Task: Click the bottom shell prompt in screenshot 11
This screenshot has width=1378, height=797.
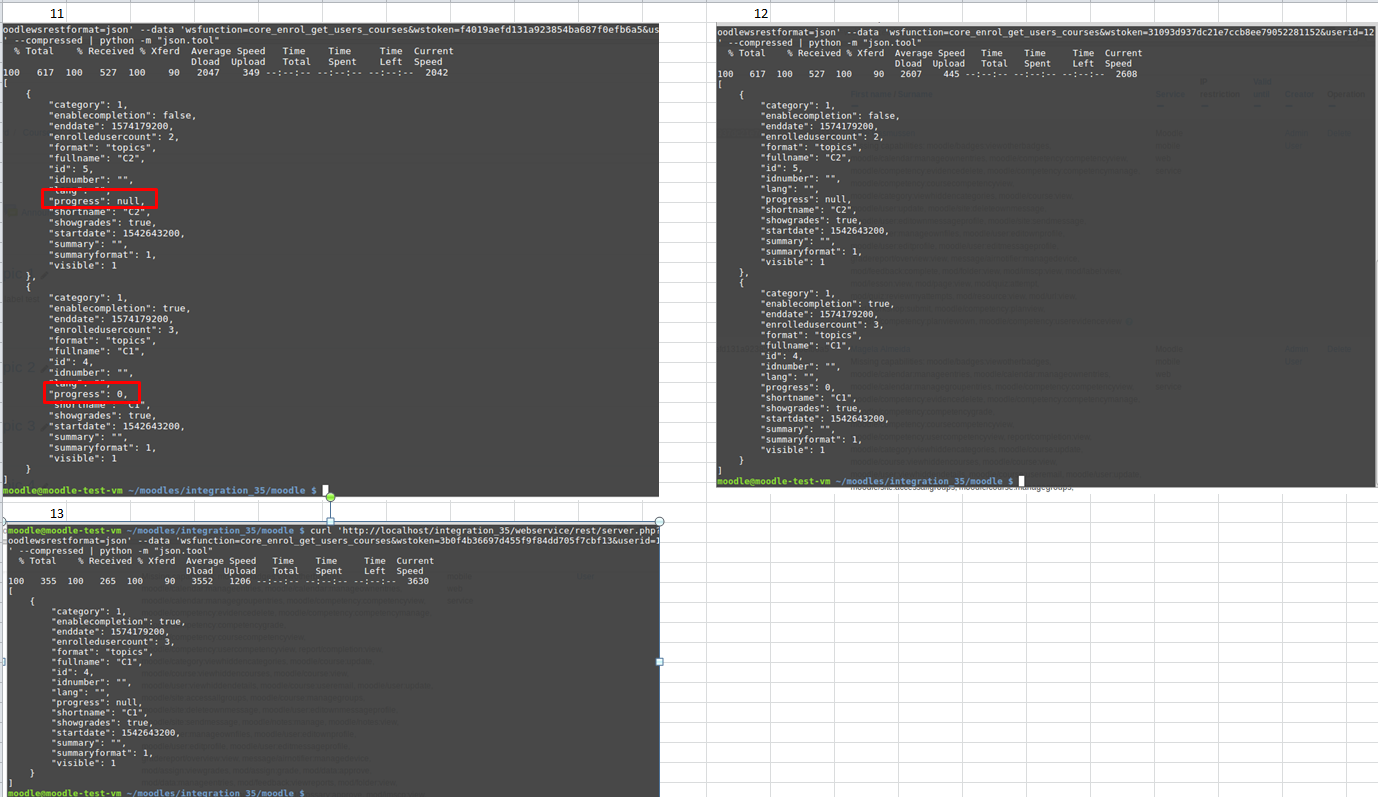Action: pos(160,491)
